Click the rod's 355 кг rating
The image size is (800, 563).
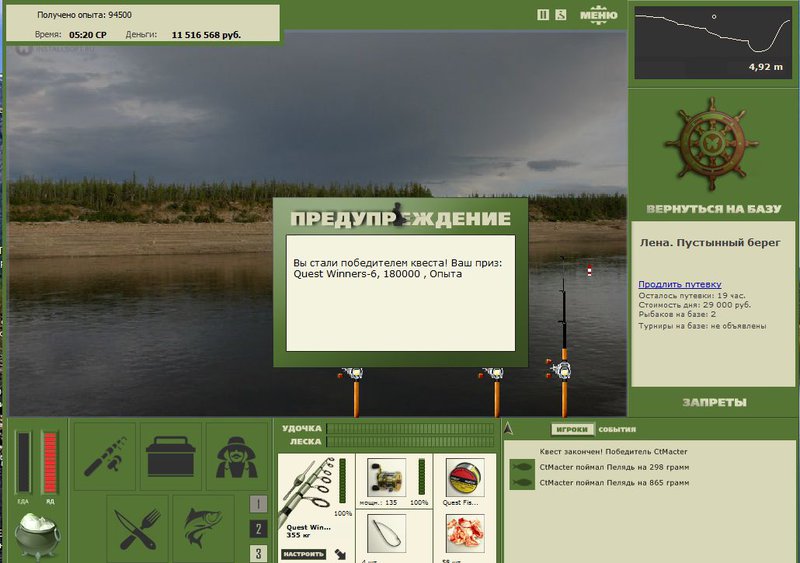(x=296, y=535)
